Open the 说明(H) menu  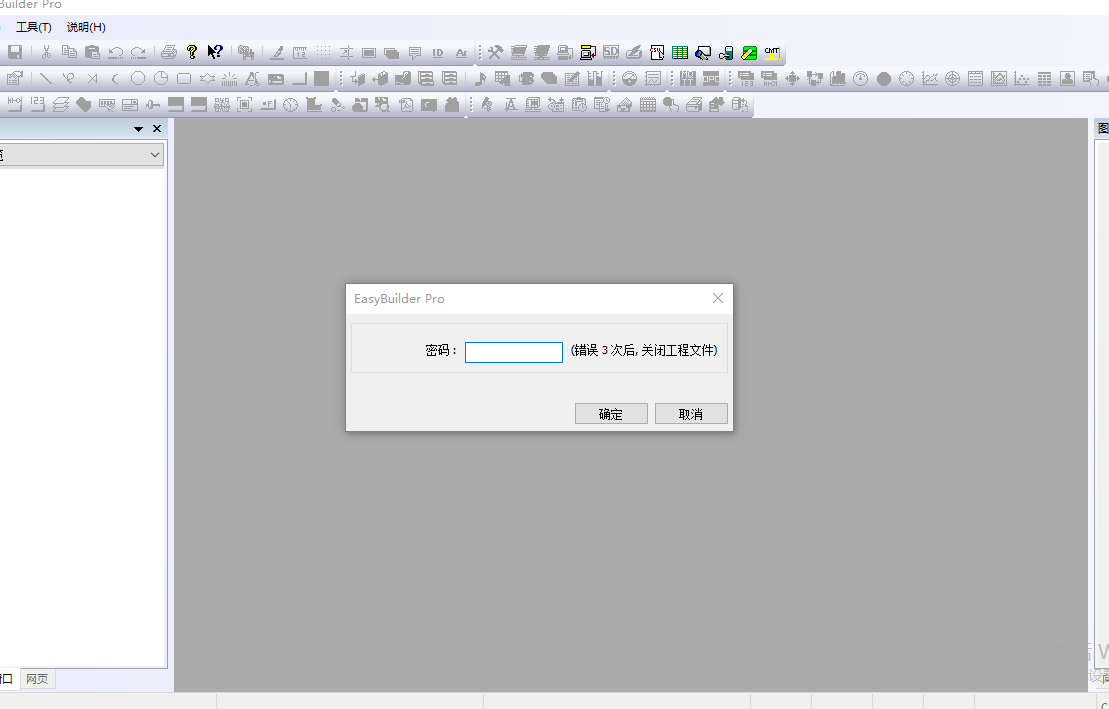pyautogui.click(x=86, y=27)
